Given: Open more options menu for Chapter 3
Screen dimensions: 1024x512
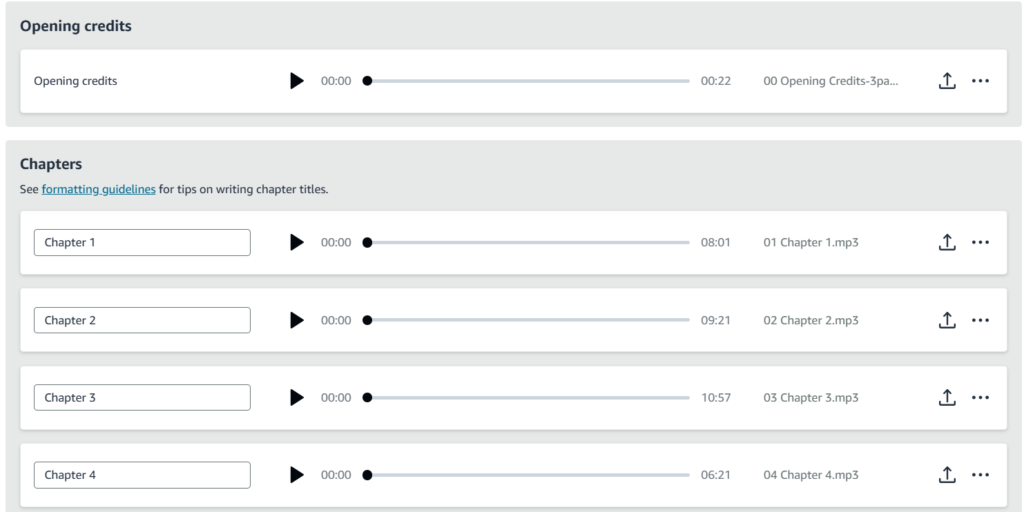Looking at the screenshot, I should click(980, 398).
